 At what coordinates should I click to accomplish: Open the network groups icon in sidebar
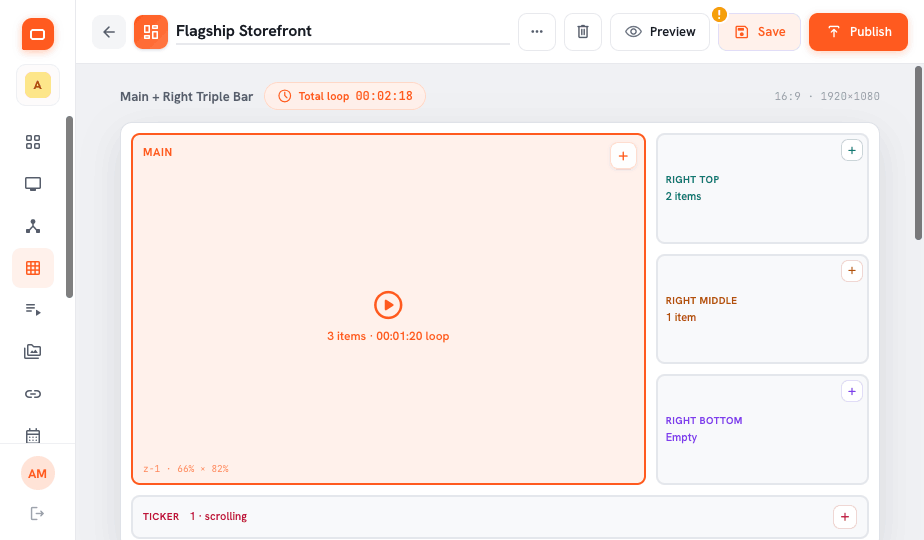[33, 226]
